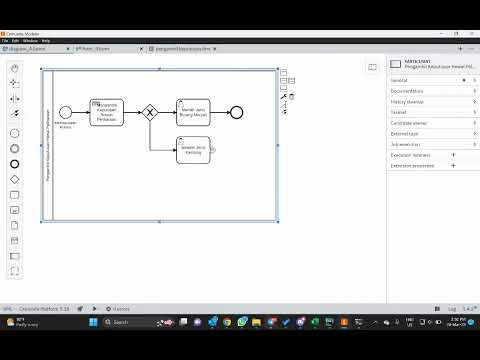Open the Windows Start menu
Viewport: 480px width, 360px height.
click(93, 322)
